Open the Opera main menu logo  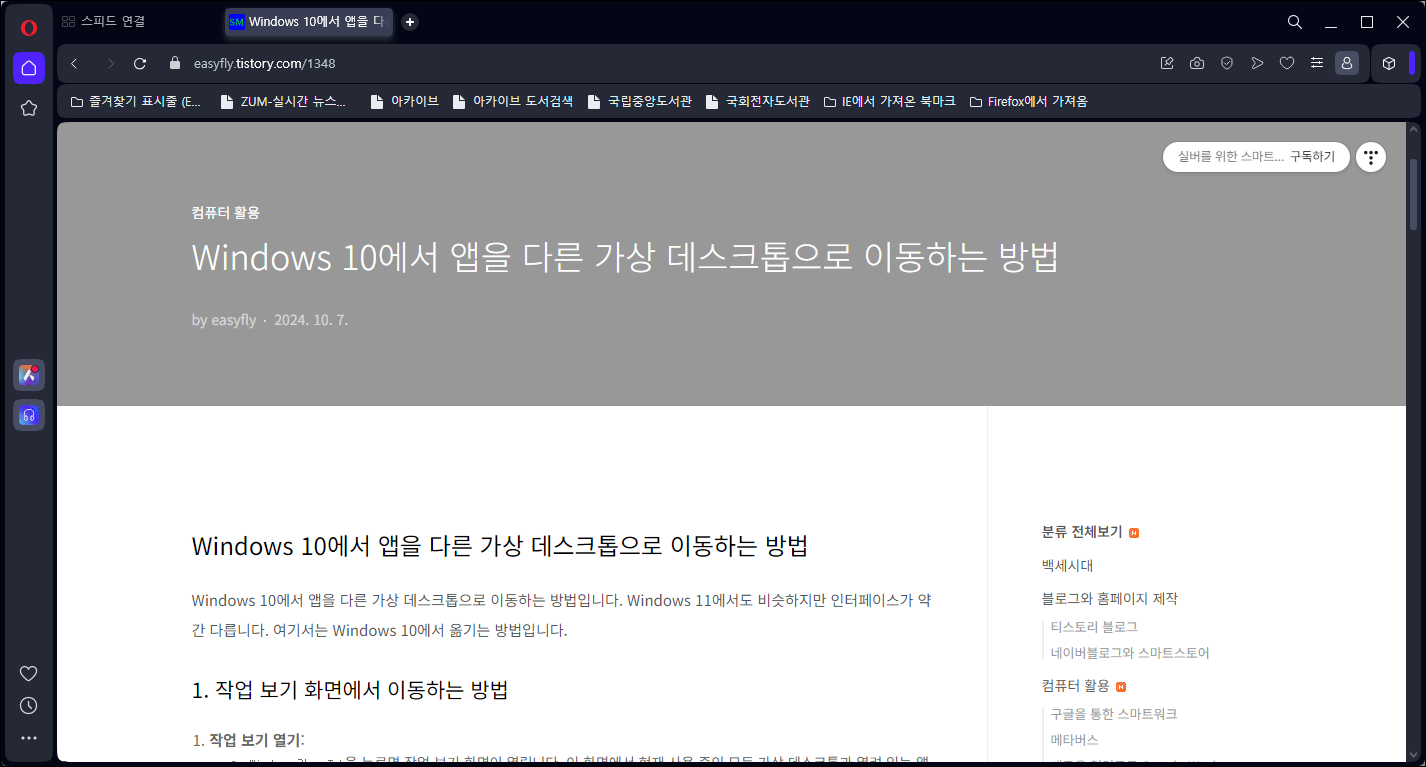(29, 27)
